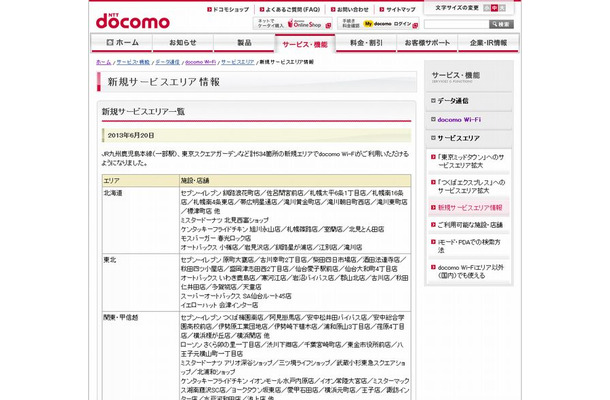The height and width of the screenshot is (400, 610).
Task: Open サービス・機能 tab
Action: click(305, 44)
